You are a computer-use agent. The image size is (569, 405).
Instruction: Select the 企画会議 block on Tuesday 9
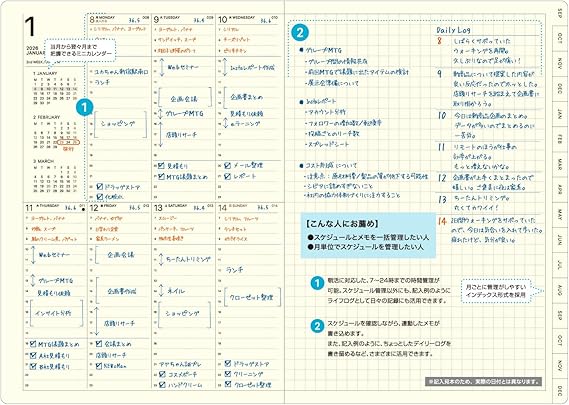pos(184,98)
